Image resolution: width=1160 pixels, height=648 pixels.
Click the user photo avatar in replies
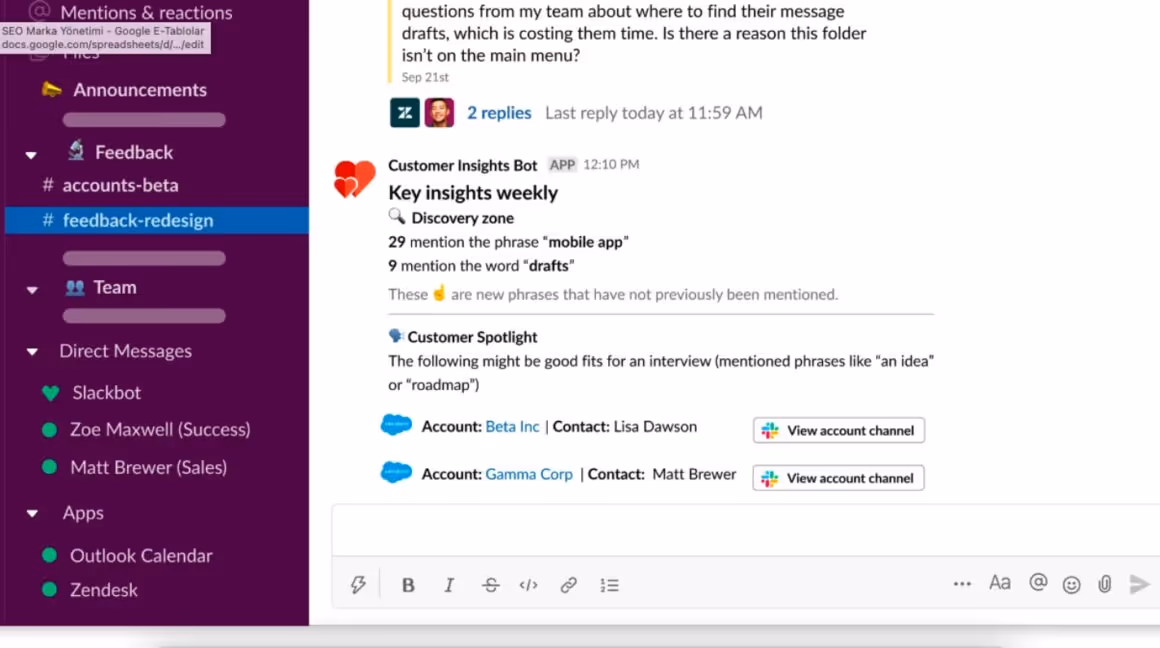pos(439,112)
